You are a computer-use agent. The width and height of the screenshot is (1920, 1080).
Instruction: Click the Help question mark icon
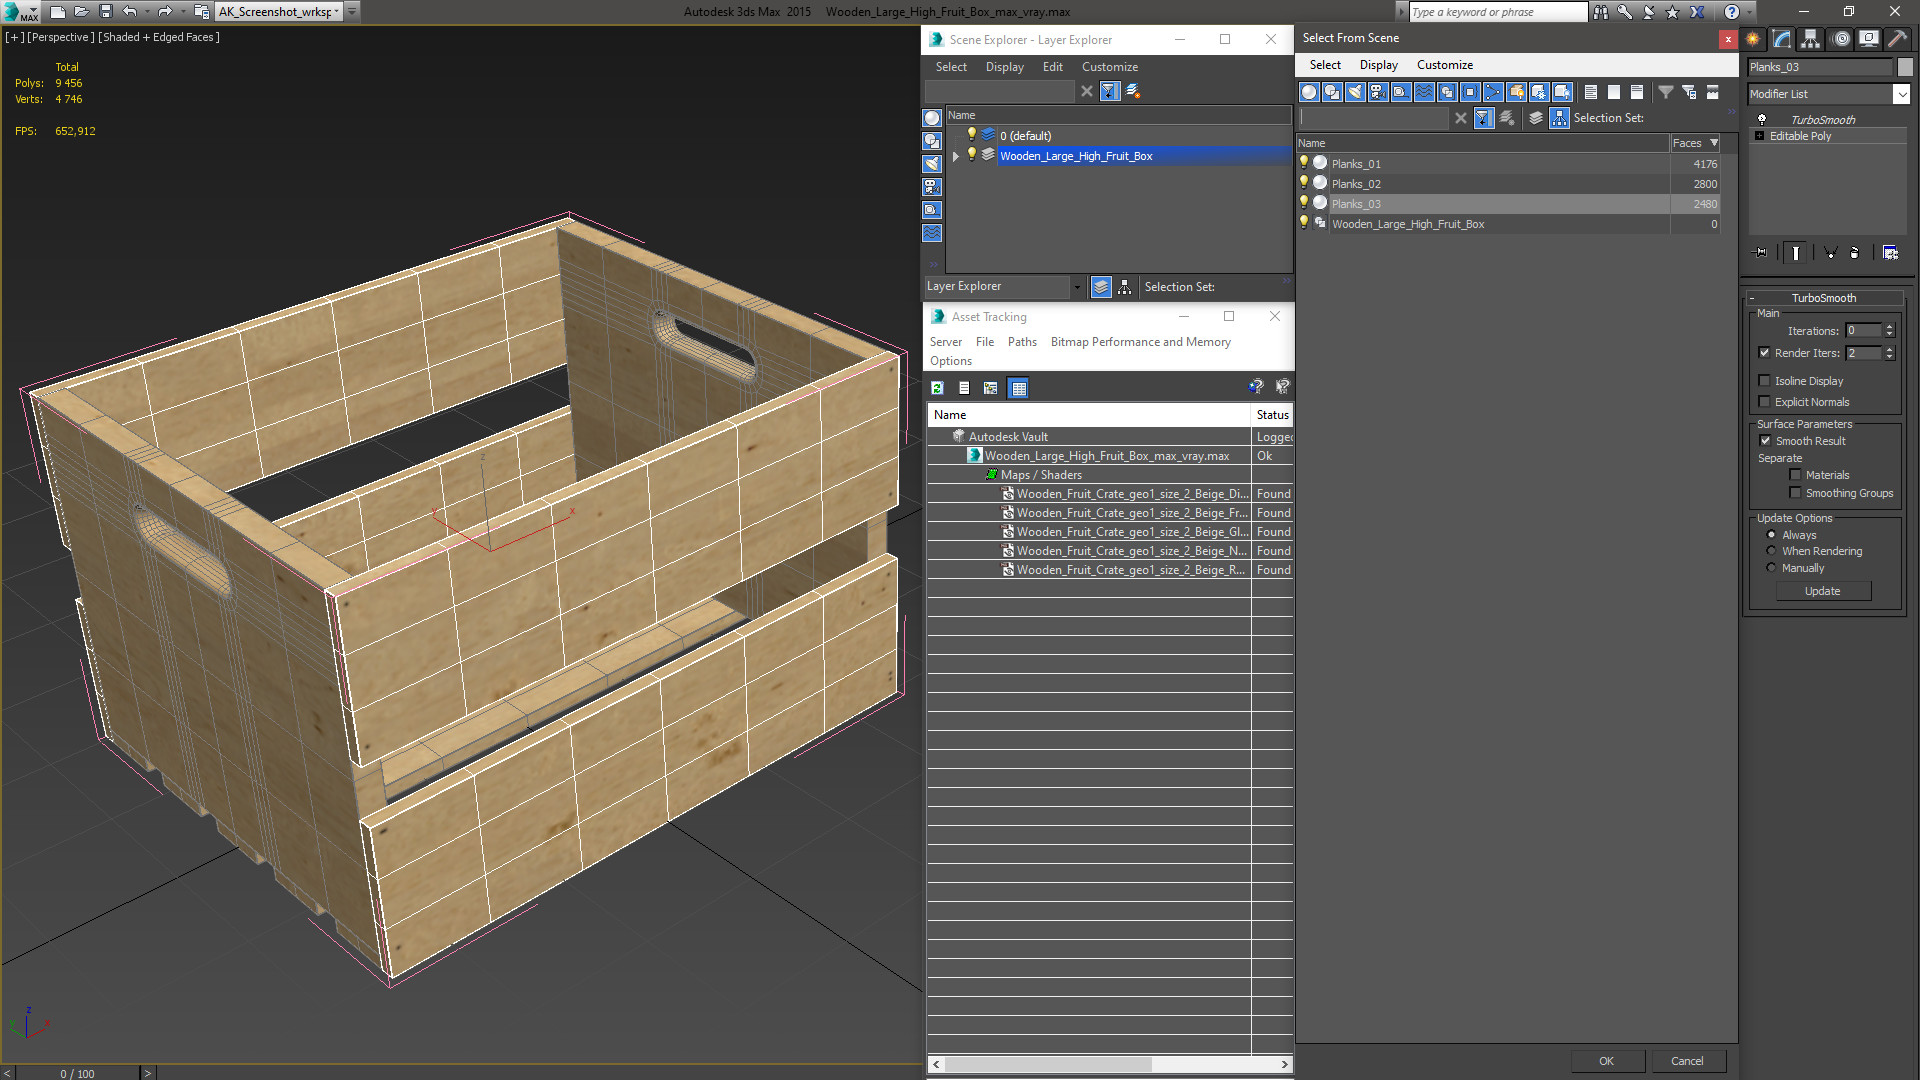pos(1731,12)
